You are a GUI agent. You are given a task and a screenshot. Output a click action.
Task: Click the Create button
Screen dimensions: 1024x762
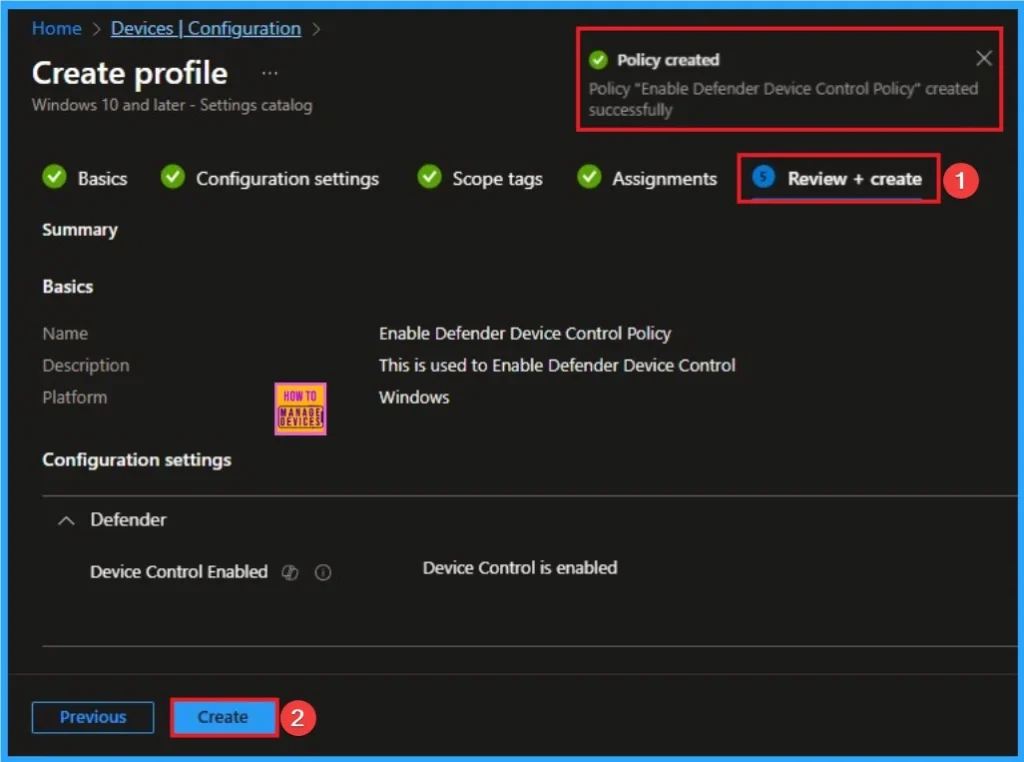(222, 717)
